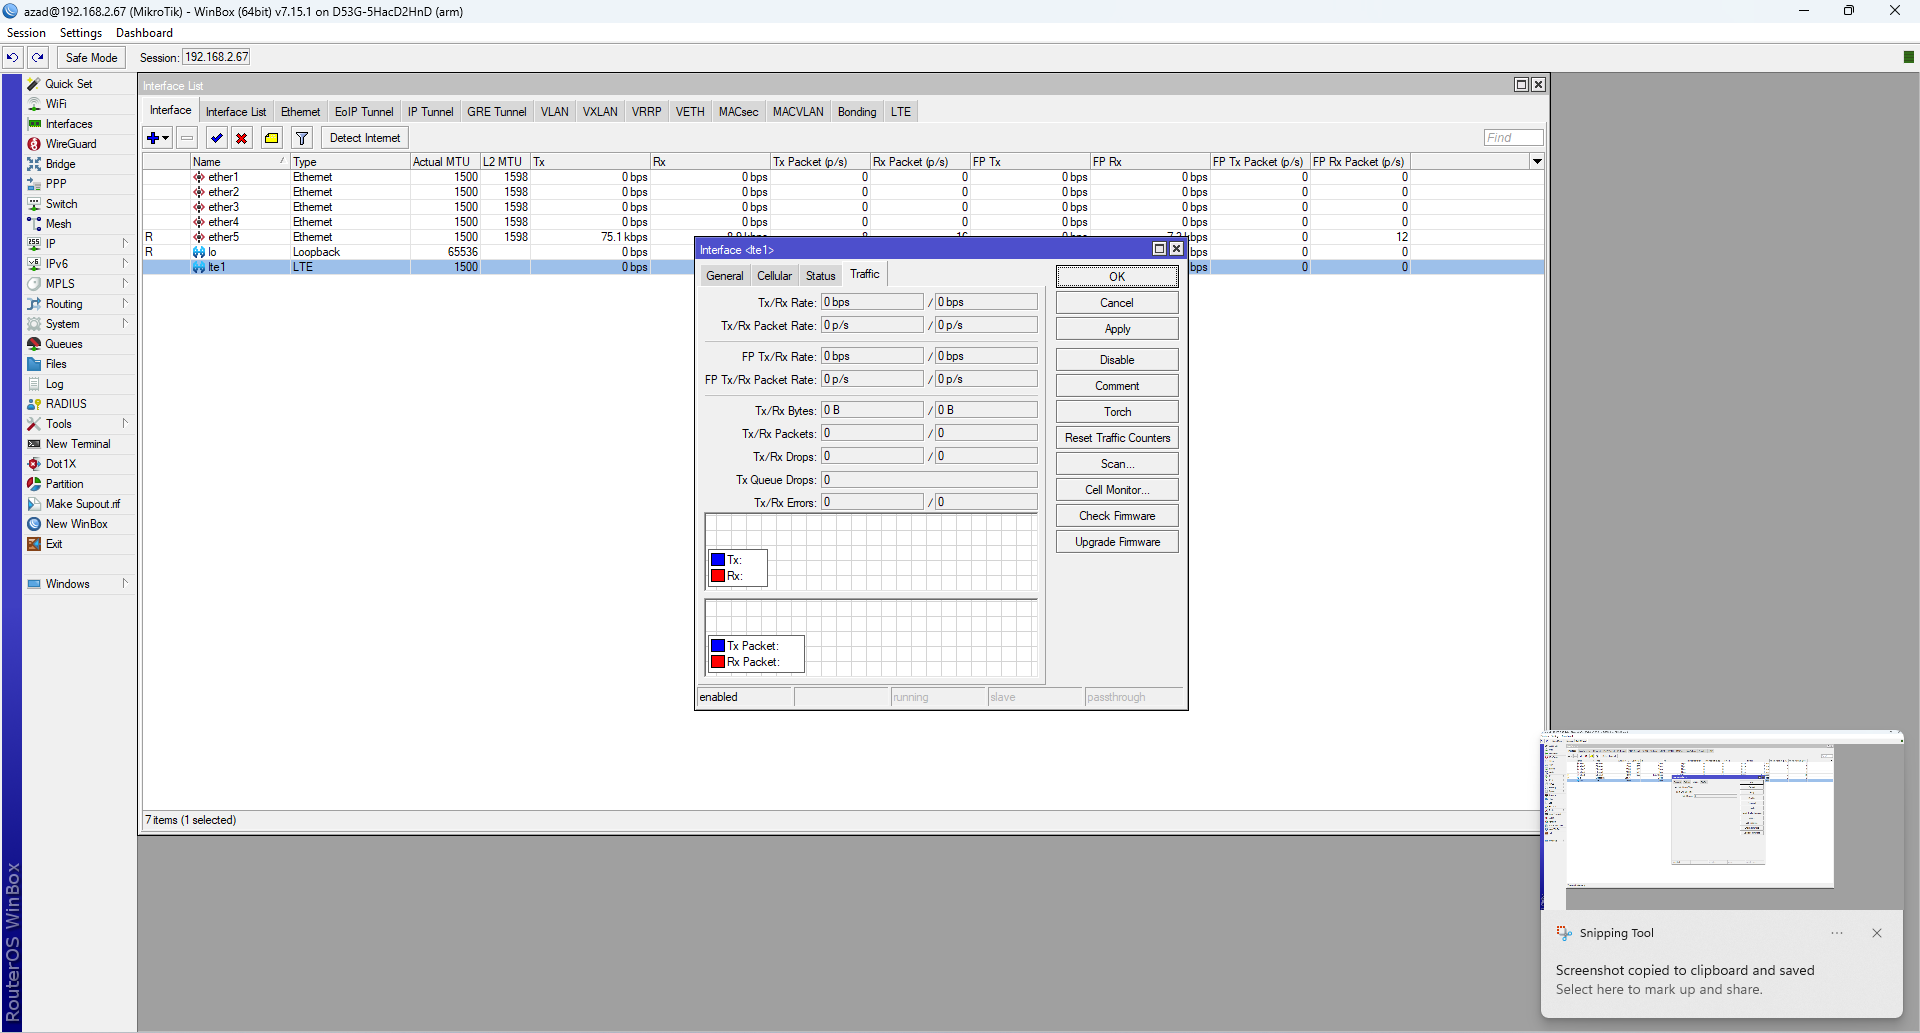Open WiFi menu in sidebar
Screen dimensions: 1920x1033
(x=56, y=104)
